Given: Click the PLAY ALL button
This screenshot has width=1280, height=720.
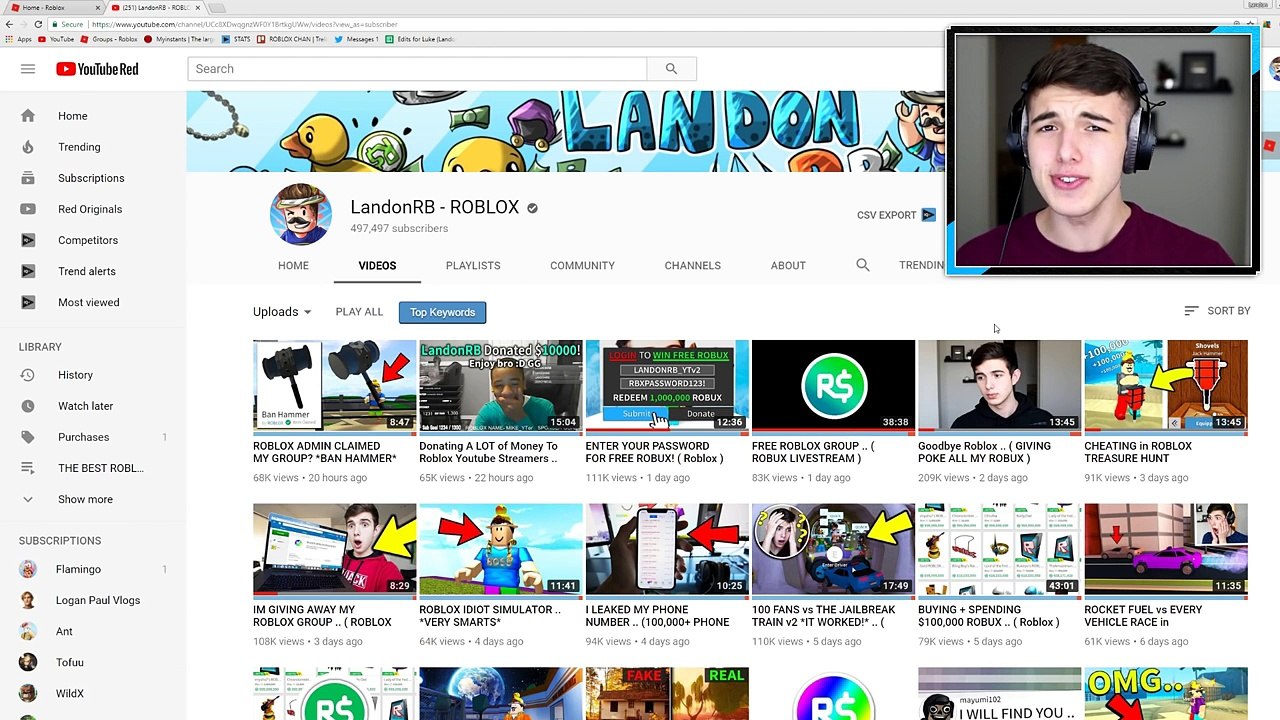Looking at the screenshot, I should click(359, 312).
